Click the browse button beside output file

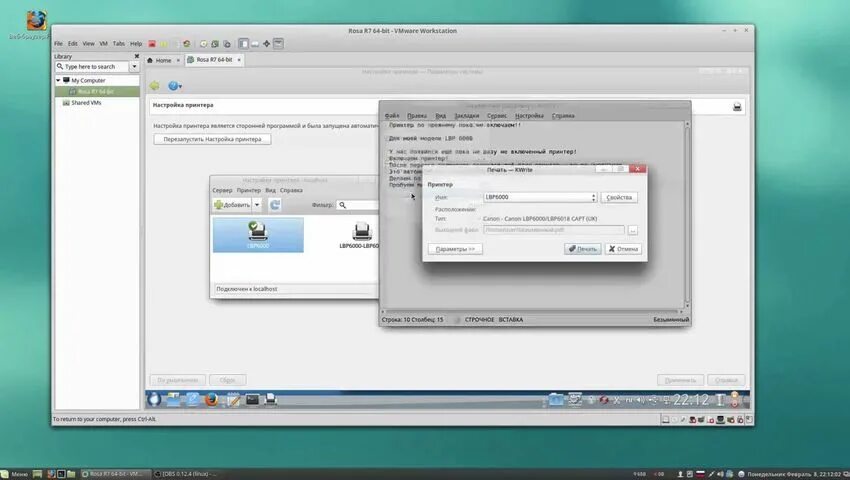[633, 230]
